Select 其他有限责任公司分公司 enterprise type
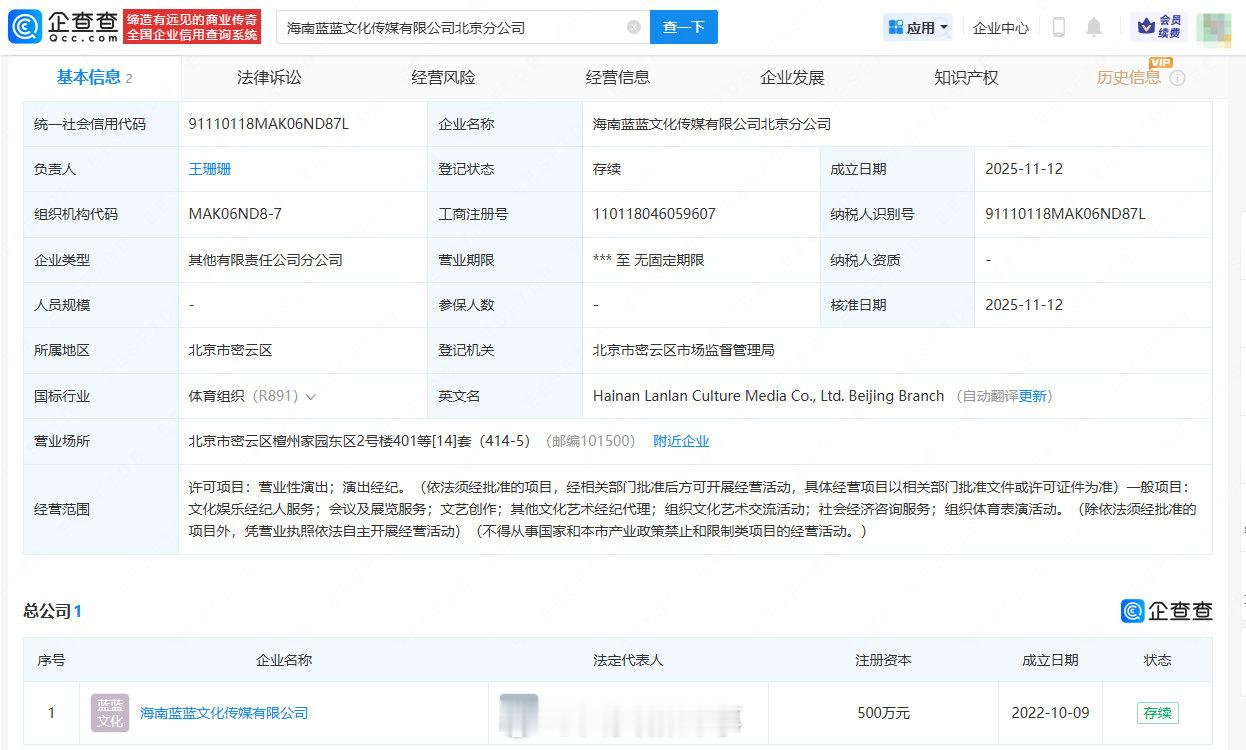 click(266, 260)
